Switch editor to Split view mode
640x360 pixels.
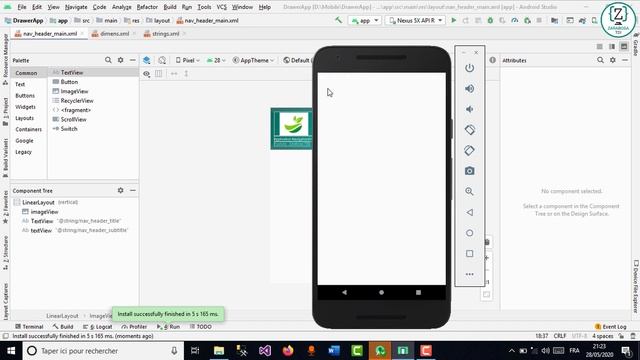coord(612,47)
